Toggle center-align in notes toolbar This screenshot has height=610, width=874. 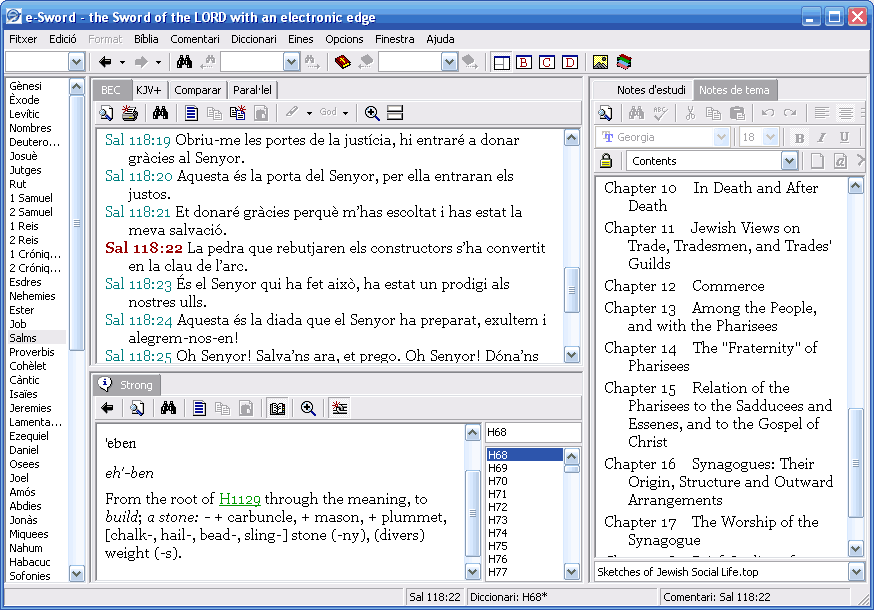(x=846, y=113)
